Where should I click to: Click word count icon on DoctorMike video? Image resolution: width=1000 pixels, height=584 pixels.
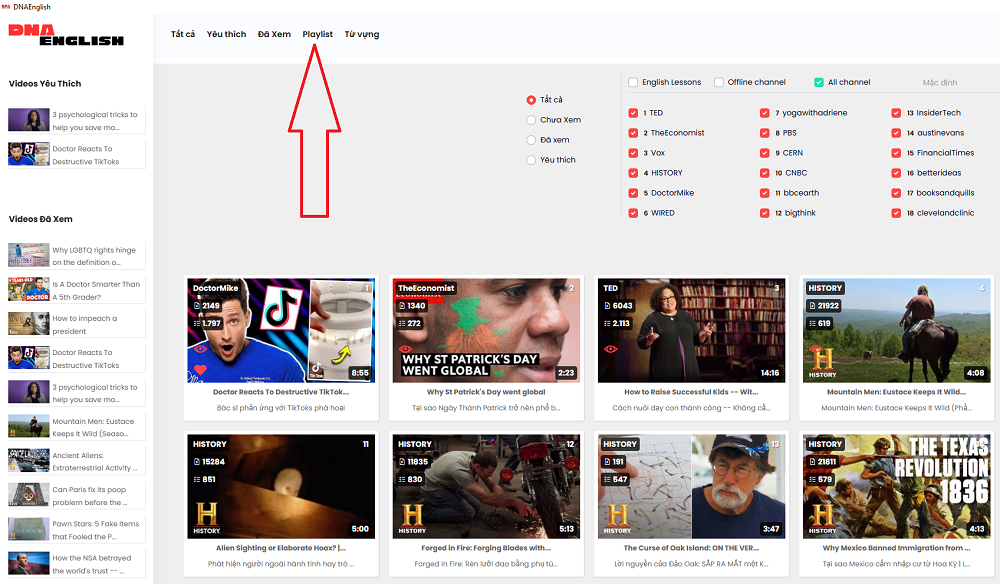click(197, 306)
